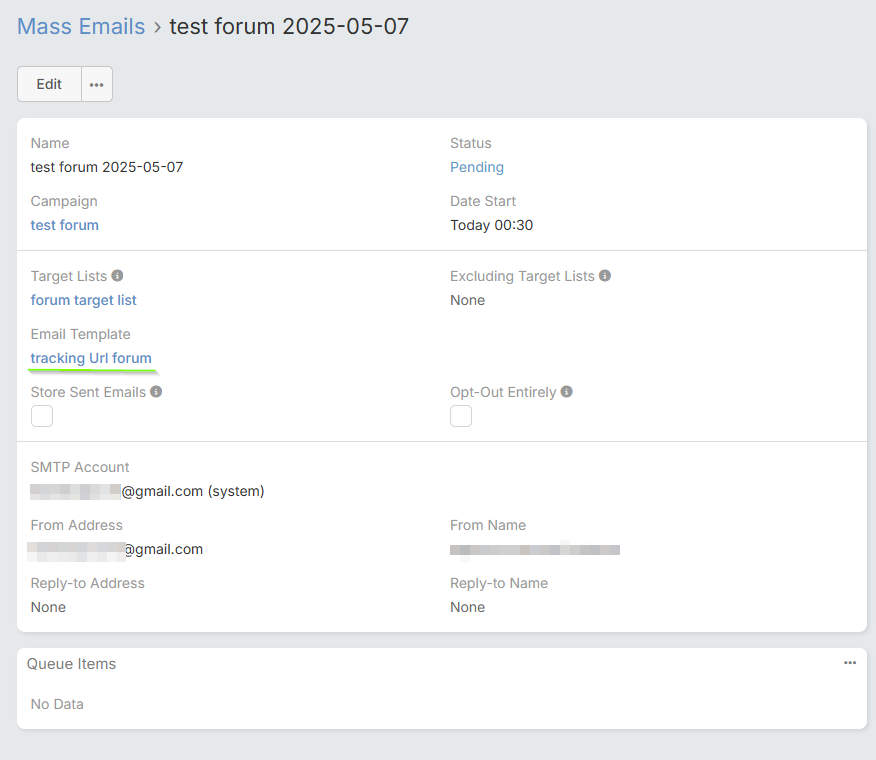Click the Queue Items panel title
The image size is (876, 760).
(71, 664)
